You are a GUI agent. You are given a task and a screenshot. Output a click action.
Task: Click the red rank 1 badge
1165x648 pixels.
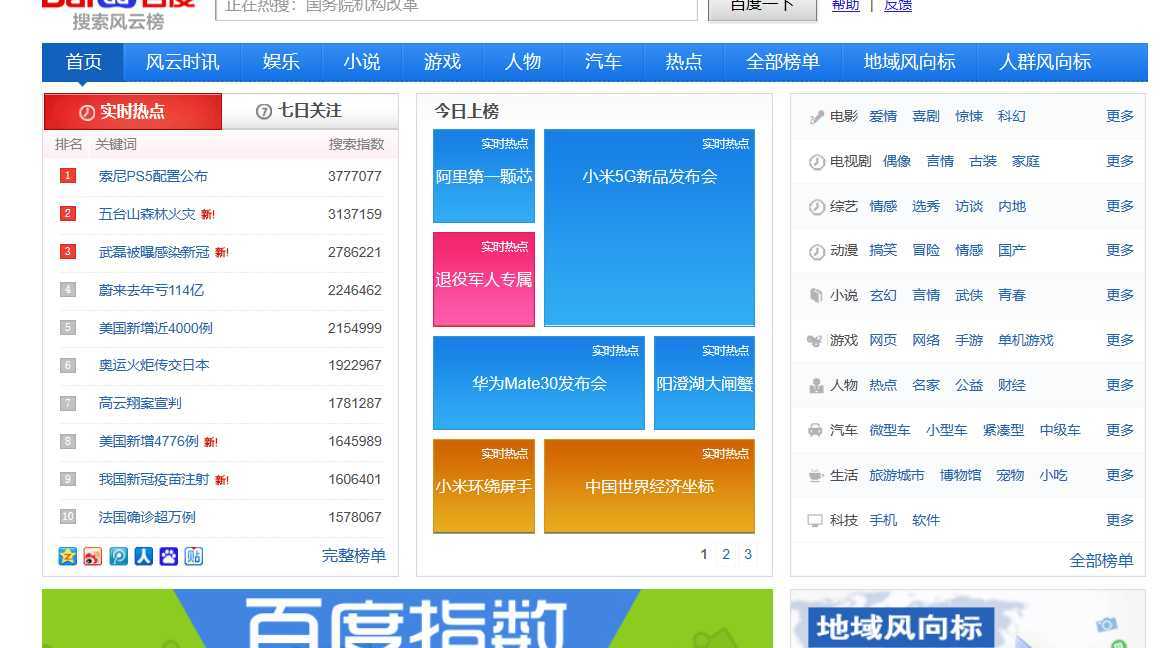pos(68,176)
